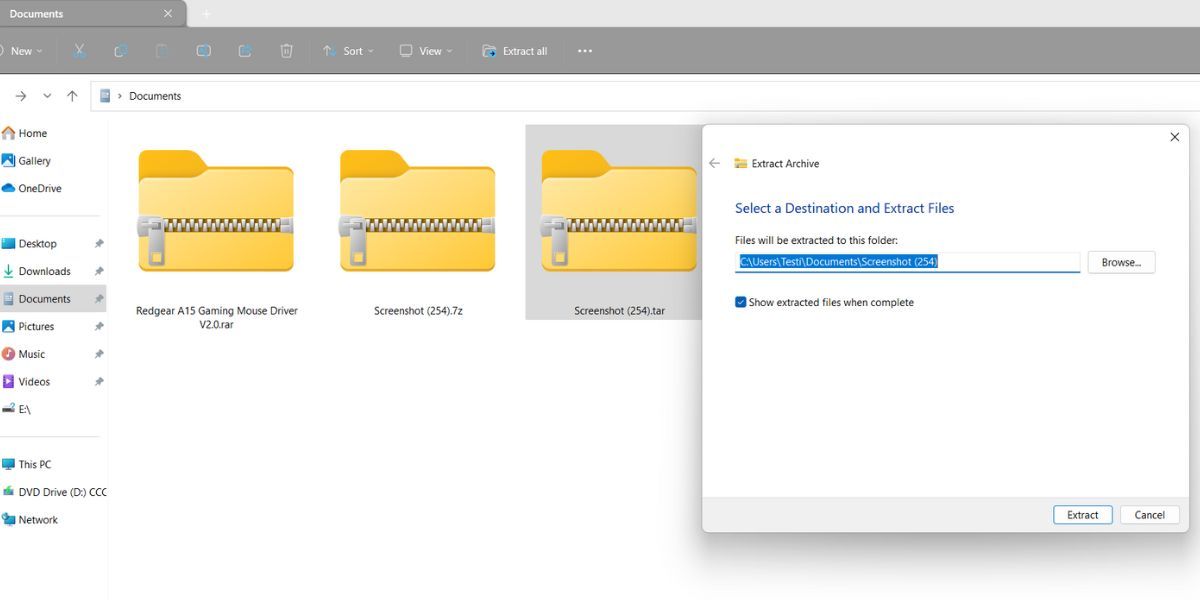Select Downloads in the sidebar
Image resolution: width=1200 pixels, height=600 pixels.
pos(44,271)
